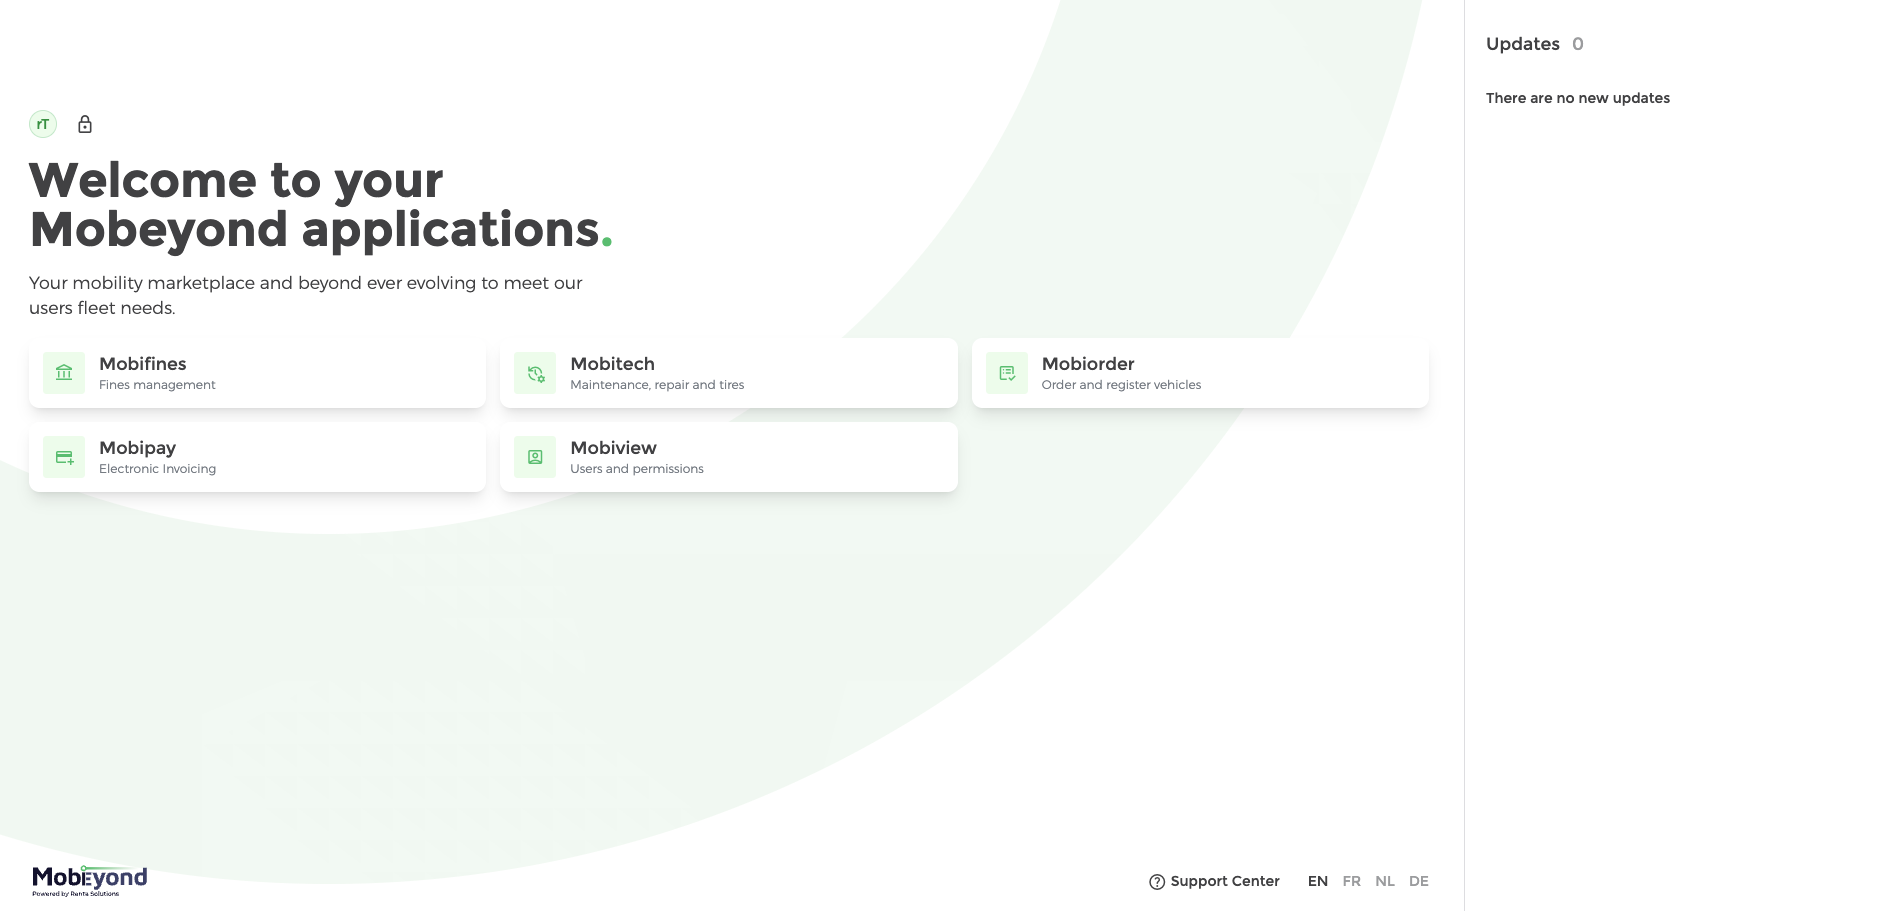This screenshot has width=1893, height=911.
Task: Click the padlock icon beside the avatar
Action: click(85, 124)
